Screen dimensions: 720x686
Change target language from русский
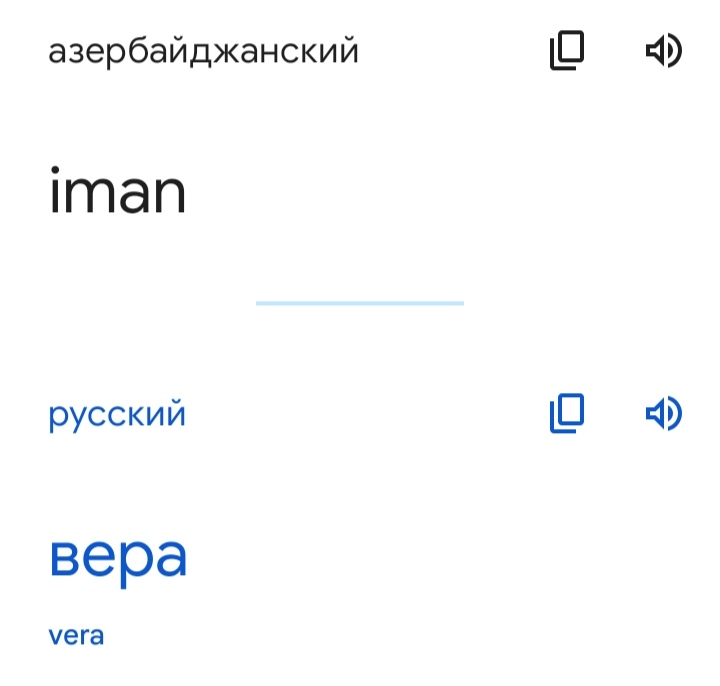[x=117, y=415]
